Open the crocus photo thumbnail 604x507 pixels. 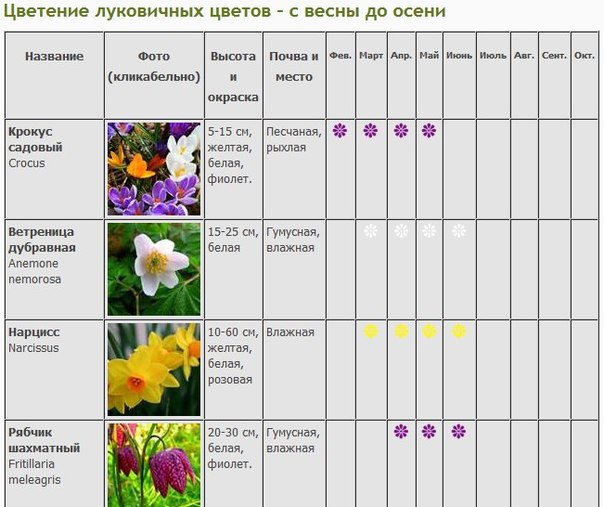point(154,169)
